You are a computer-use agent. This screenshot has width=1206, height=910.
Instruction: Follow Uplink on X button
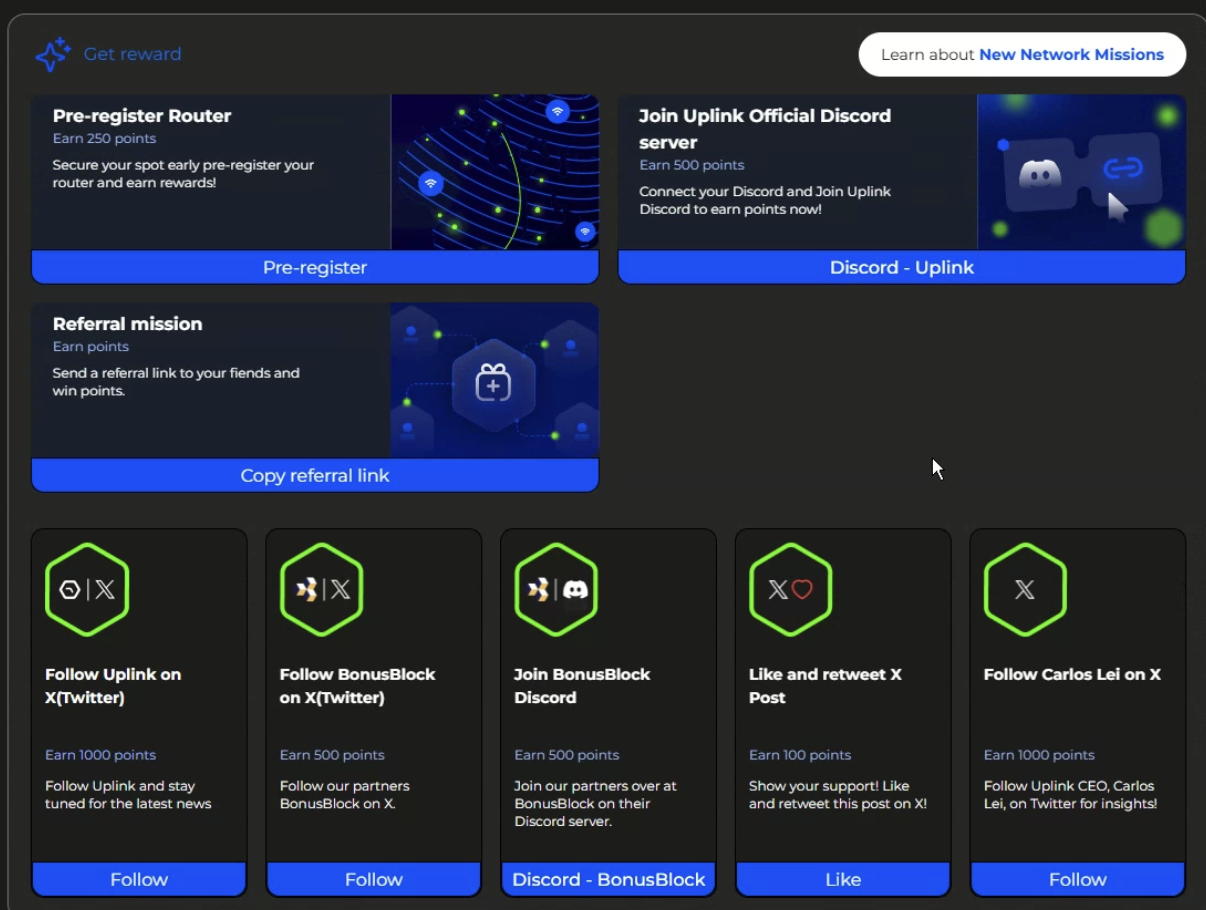tap(139, 880)
